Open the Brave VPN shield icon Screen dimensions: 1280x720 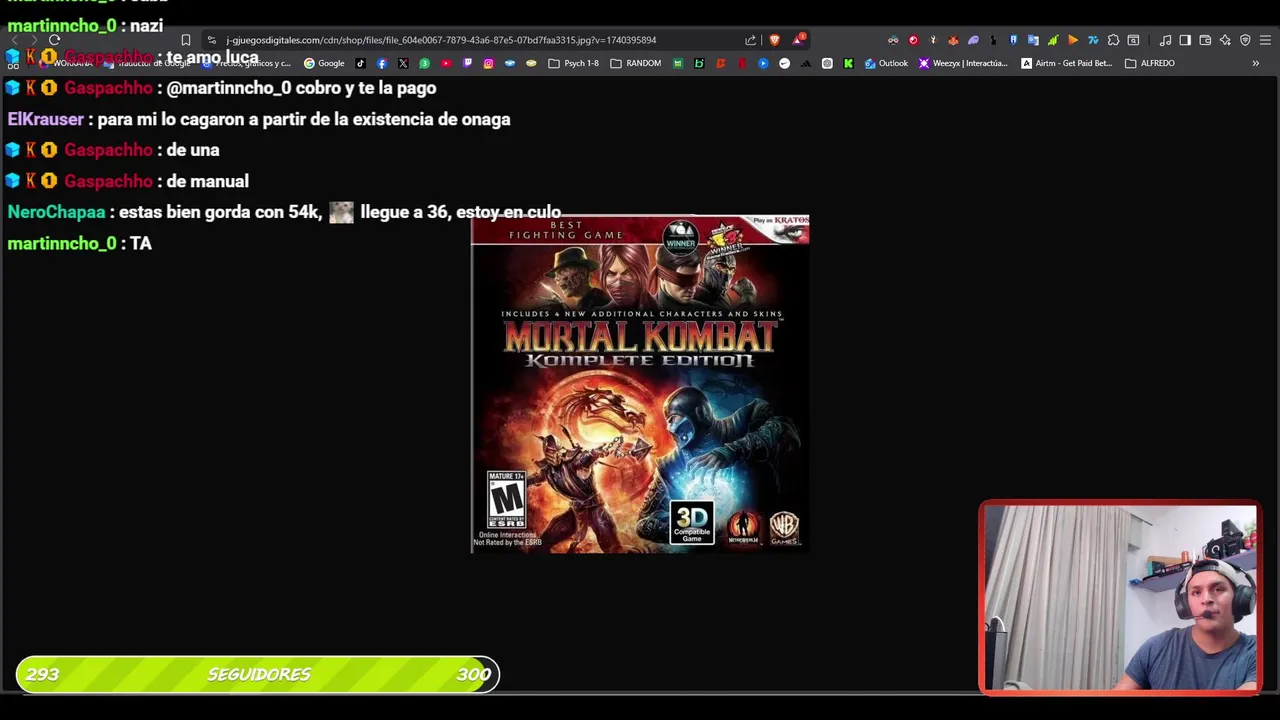click(x=1245, y=40)
